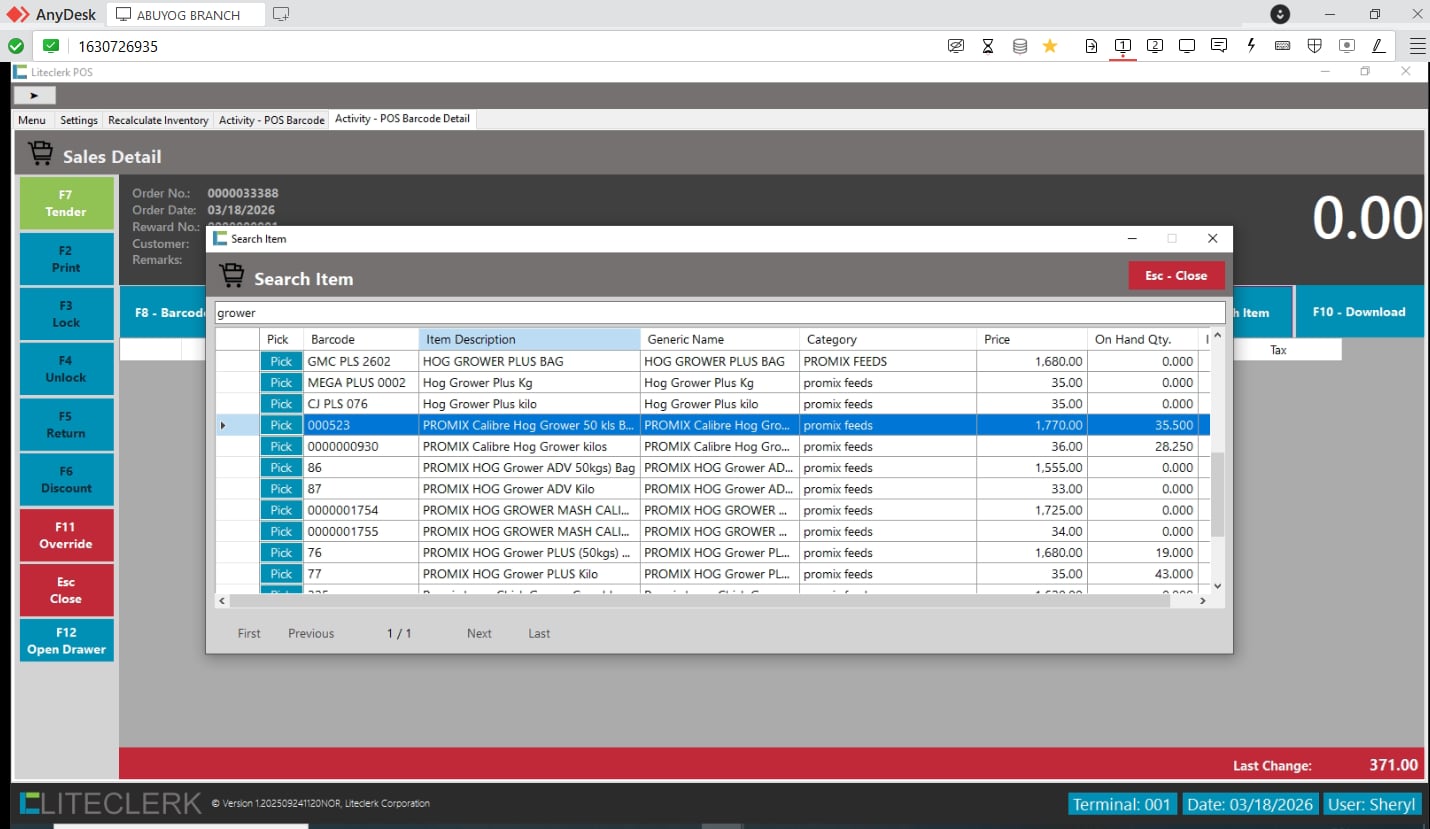Open AnyDesk chat icon in toolbar
The width and height of the screenshot is (1430, 829).
point(1218,46)
